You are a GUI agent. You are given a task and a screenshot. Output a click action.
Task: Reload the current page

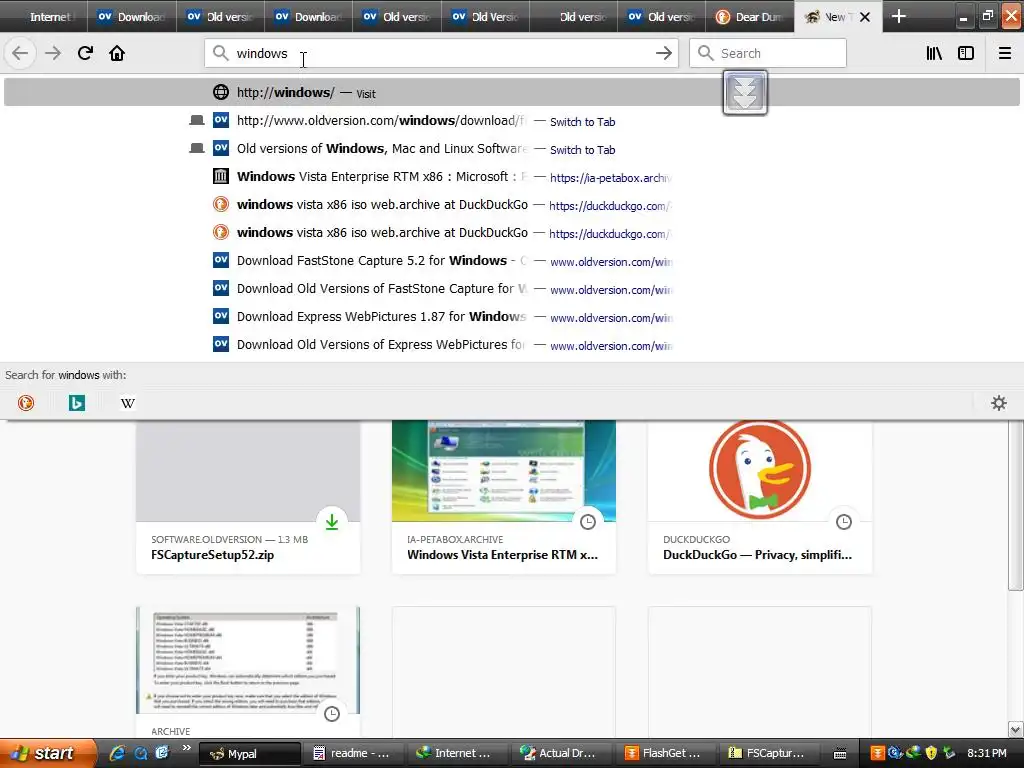(85, 53)
